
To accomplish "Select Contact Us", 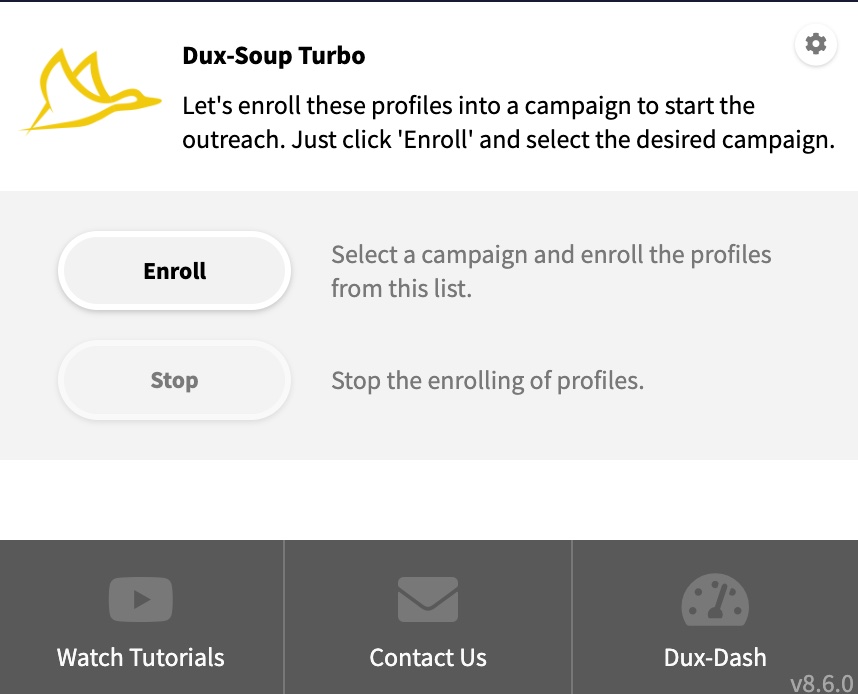I will click(428, 657).
